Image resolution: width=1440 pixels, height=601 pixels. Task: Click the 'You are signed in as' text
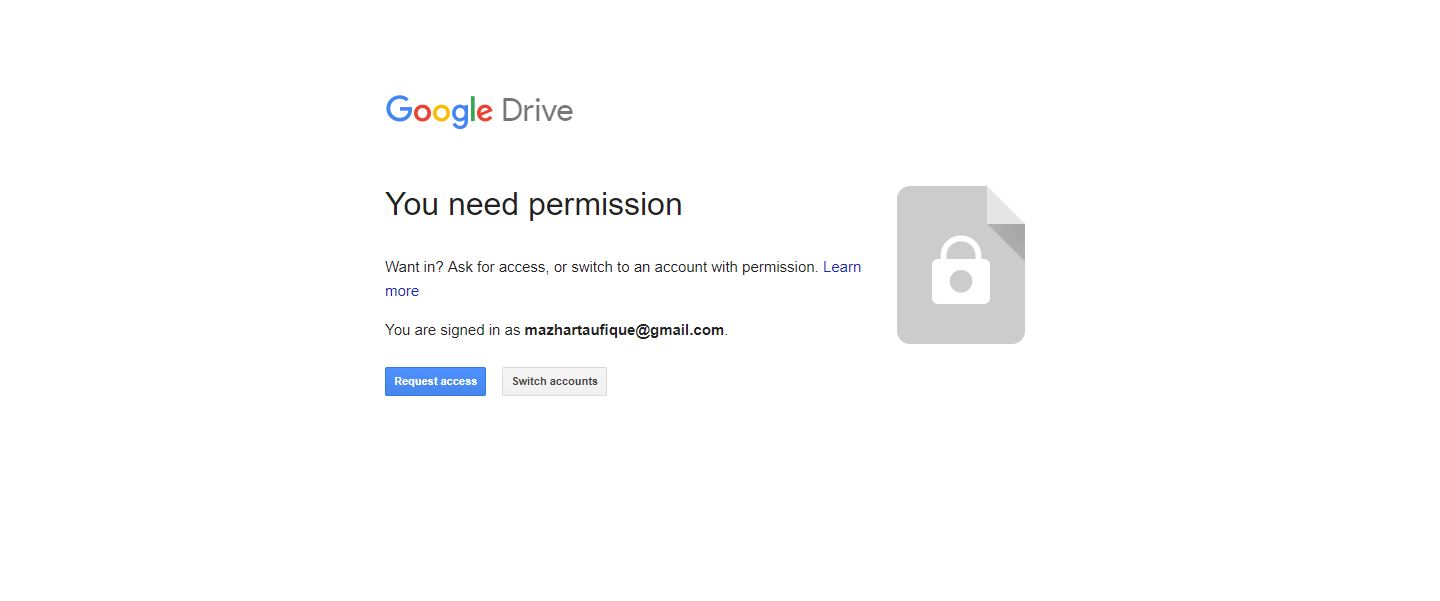point(453,330)
